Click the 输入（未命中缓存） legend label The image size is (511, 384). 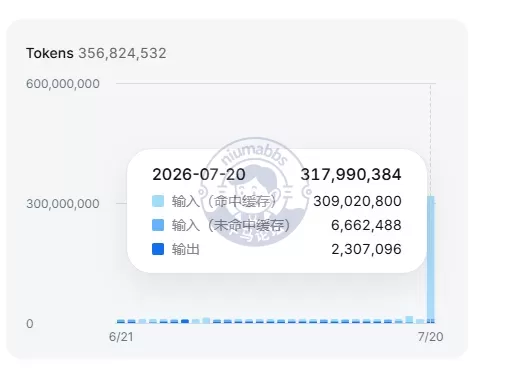(231, 225)
